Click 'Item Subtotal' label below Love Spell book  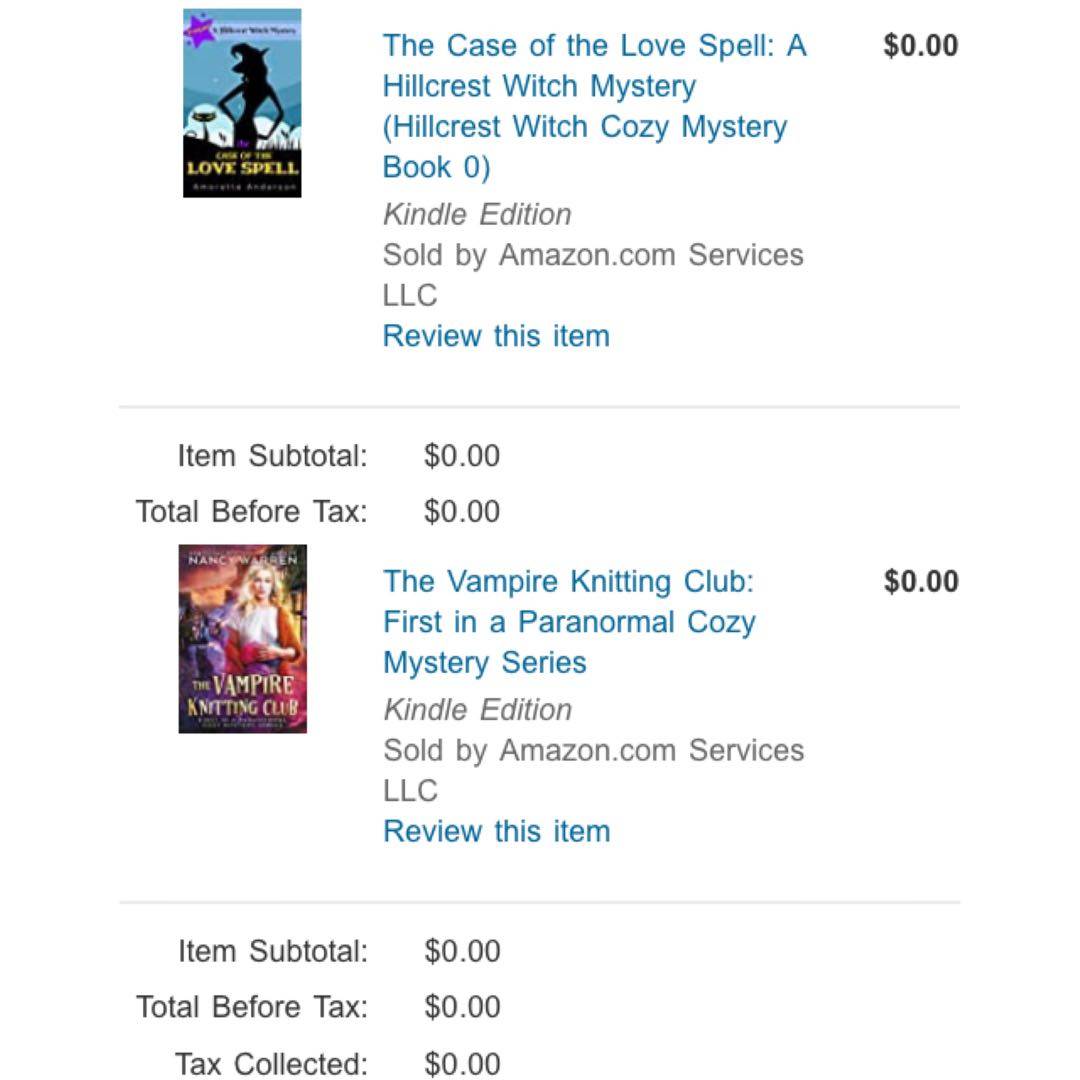pyautogui.click(x=272, y=456)
